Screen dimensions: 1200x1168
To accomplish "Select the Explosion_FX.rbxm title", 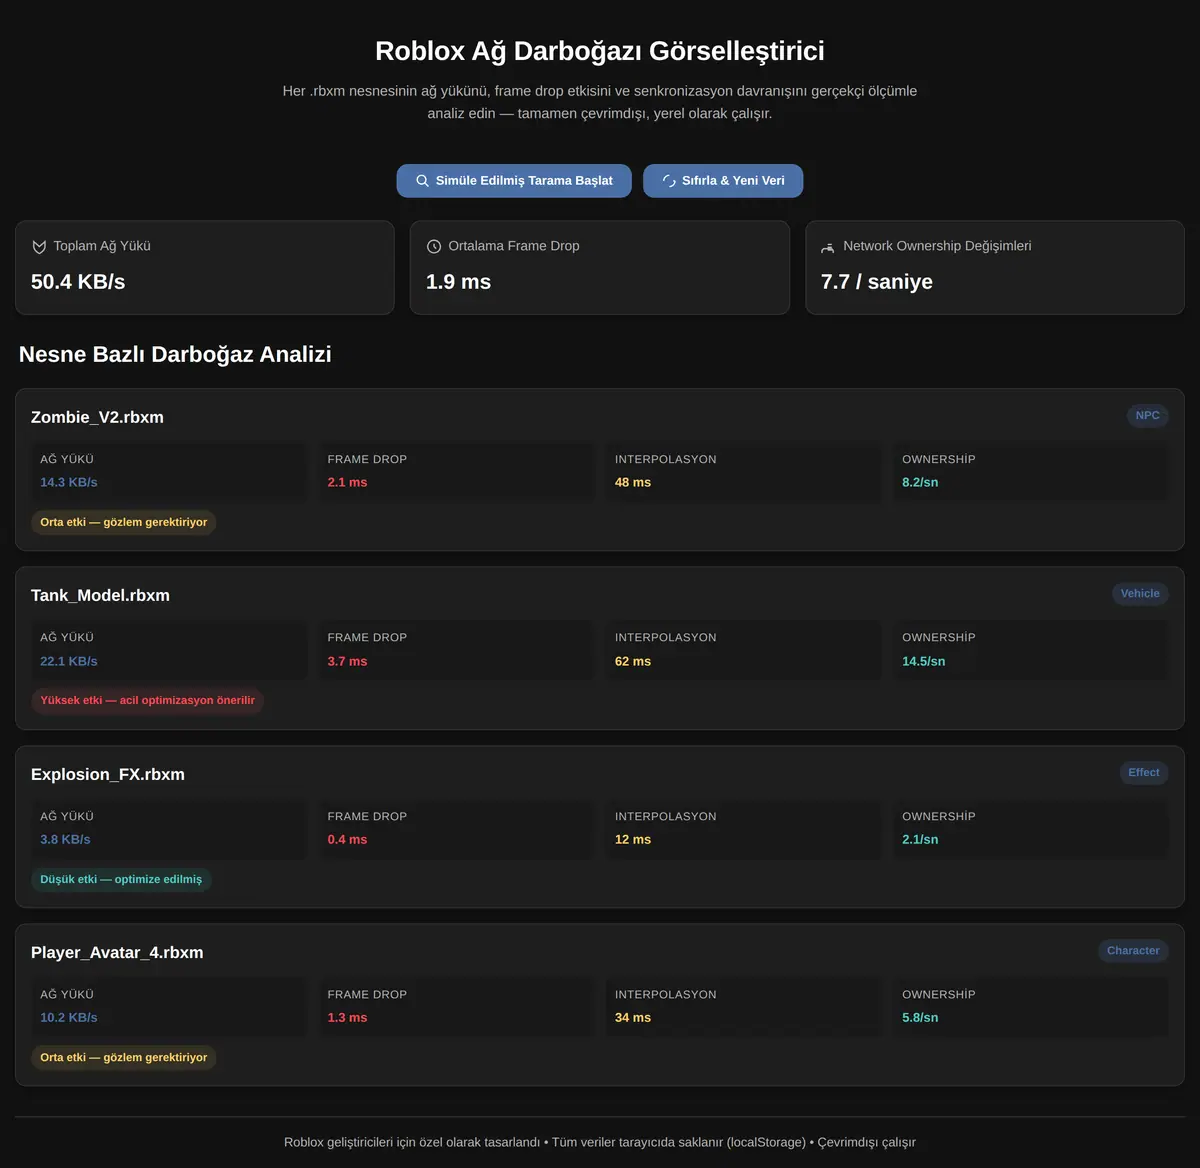I will pos(108,774).
